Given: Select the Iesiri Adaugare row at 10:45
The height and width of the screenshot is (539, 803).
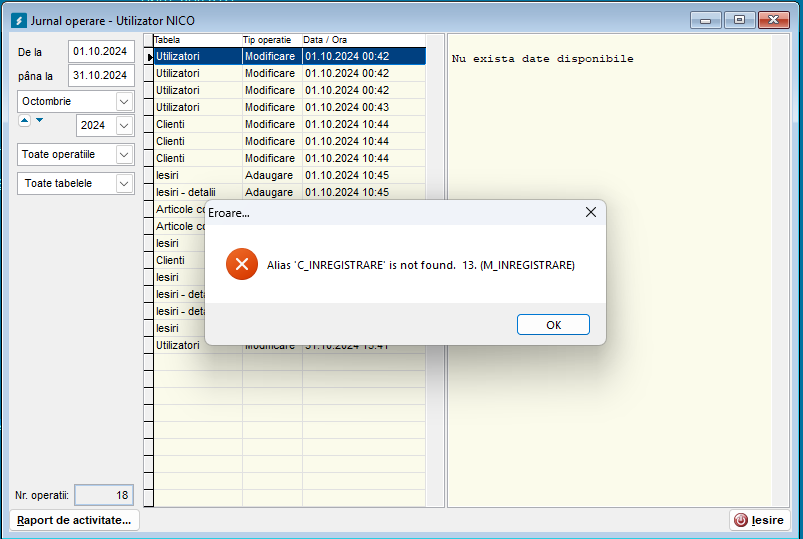Looking at the screenshot, I should [290, 175].
